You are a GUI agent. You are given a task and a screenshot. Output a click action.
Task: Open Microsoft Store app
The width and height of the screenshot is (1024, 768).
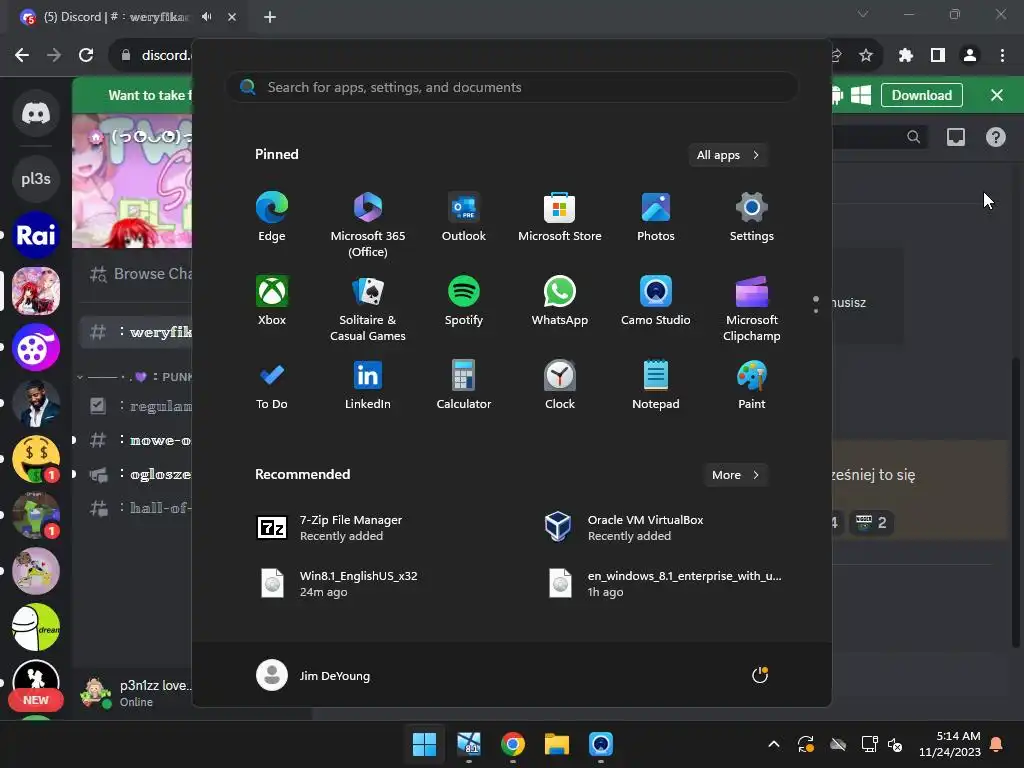[560, 217]
